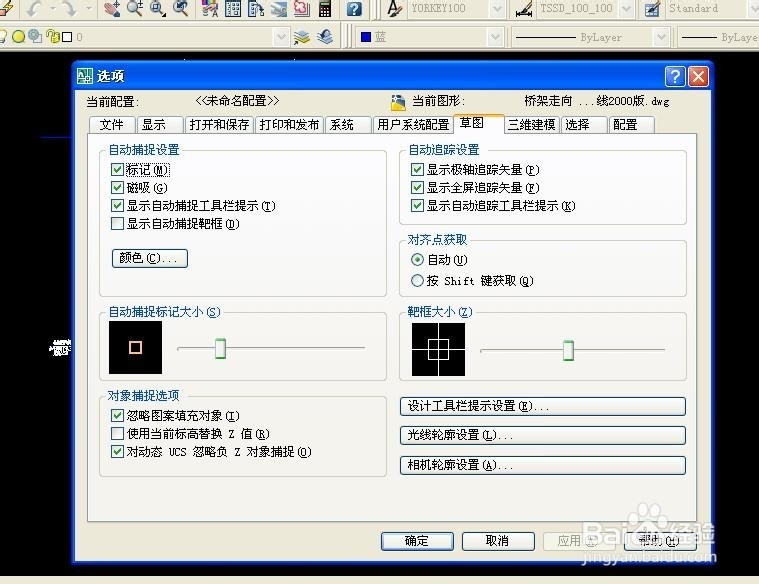This screenshot has width=759, height=584.
Task: Select the Zoom window tool
Action: (x=158, y=8)
